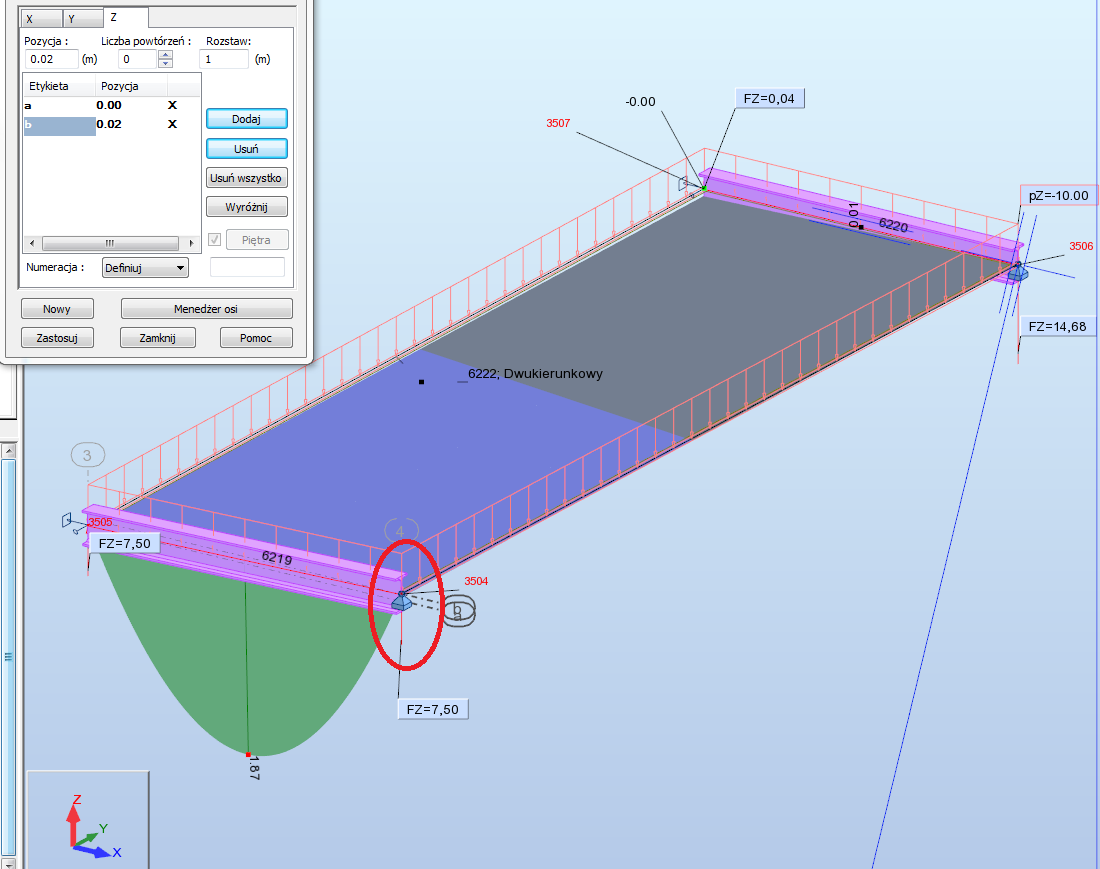
Task: Open help via the Pomoc button
Action: pyautogui.click(x=256, y=337)
